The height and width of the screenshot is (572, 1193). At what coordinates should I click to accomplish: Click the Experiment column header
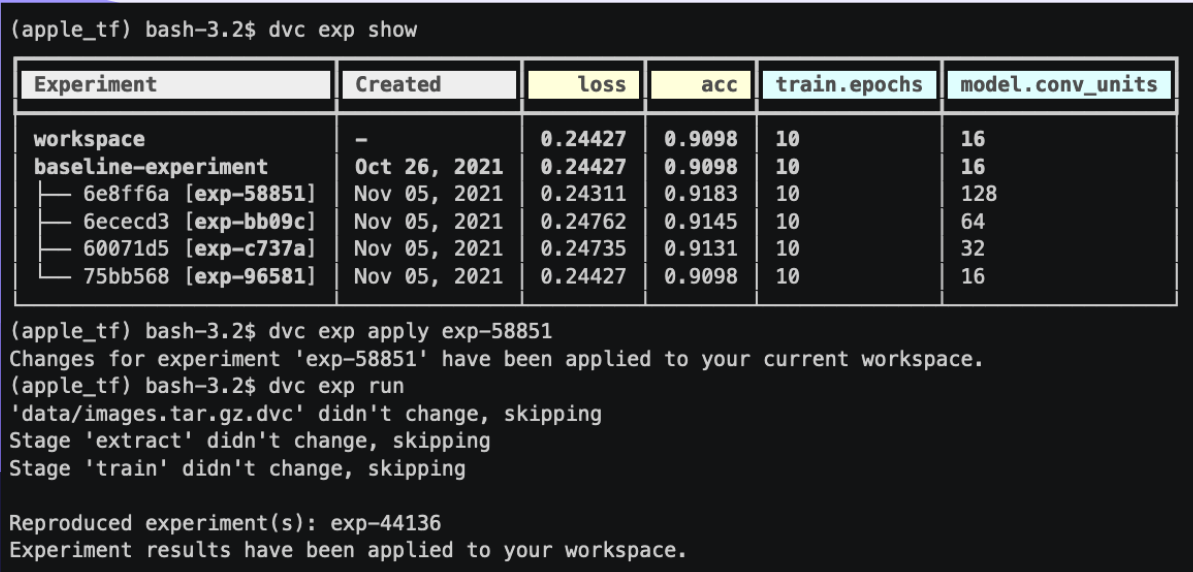click(176, 84)
